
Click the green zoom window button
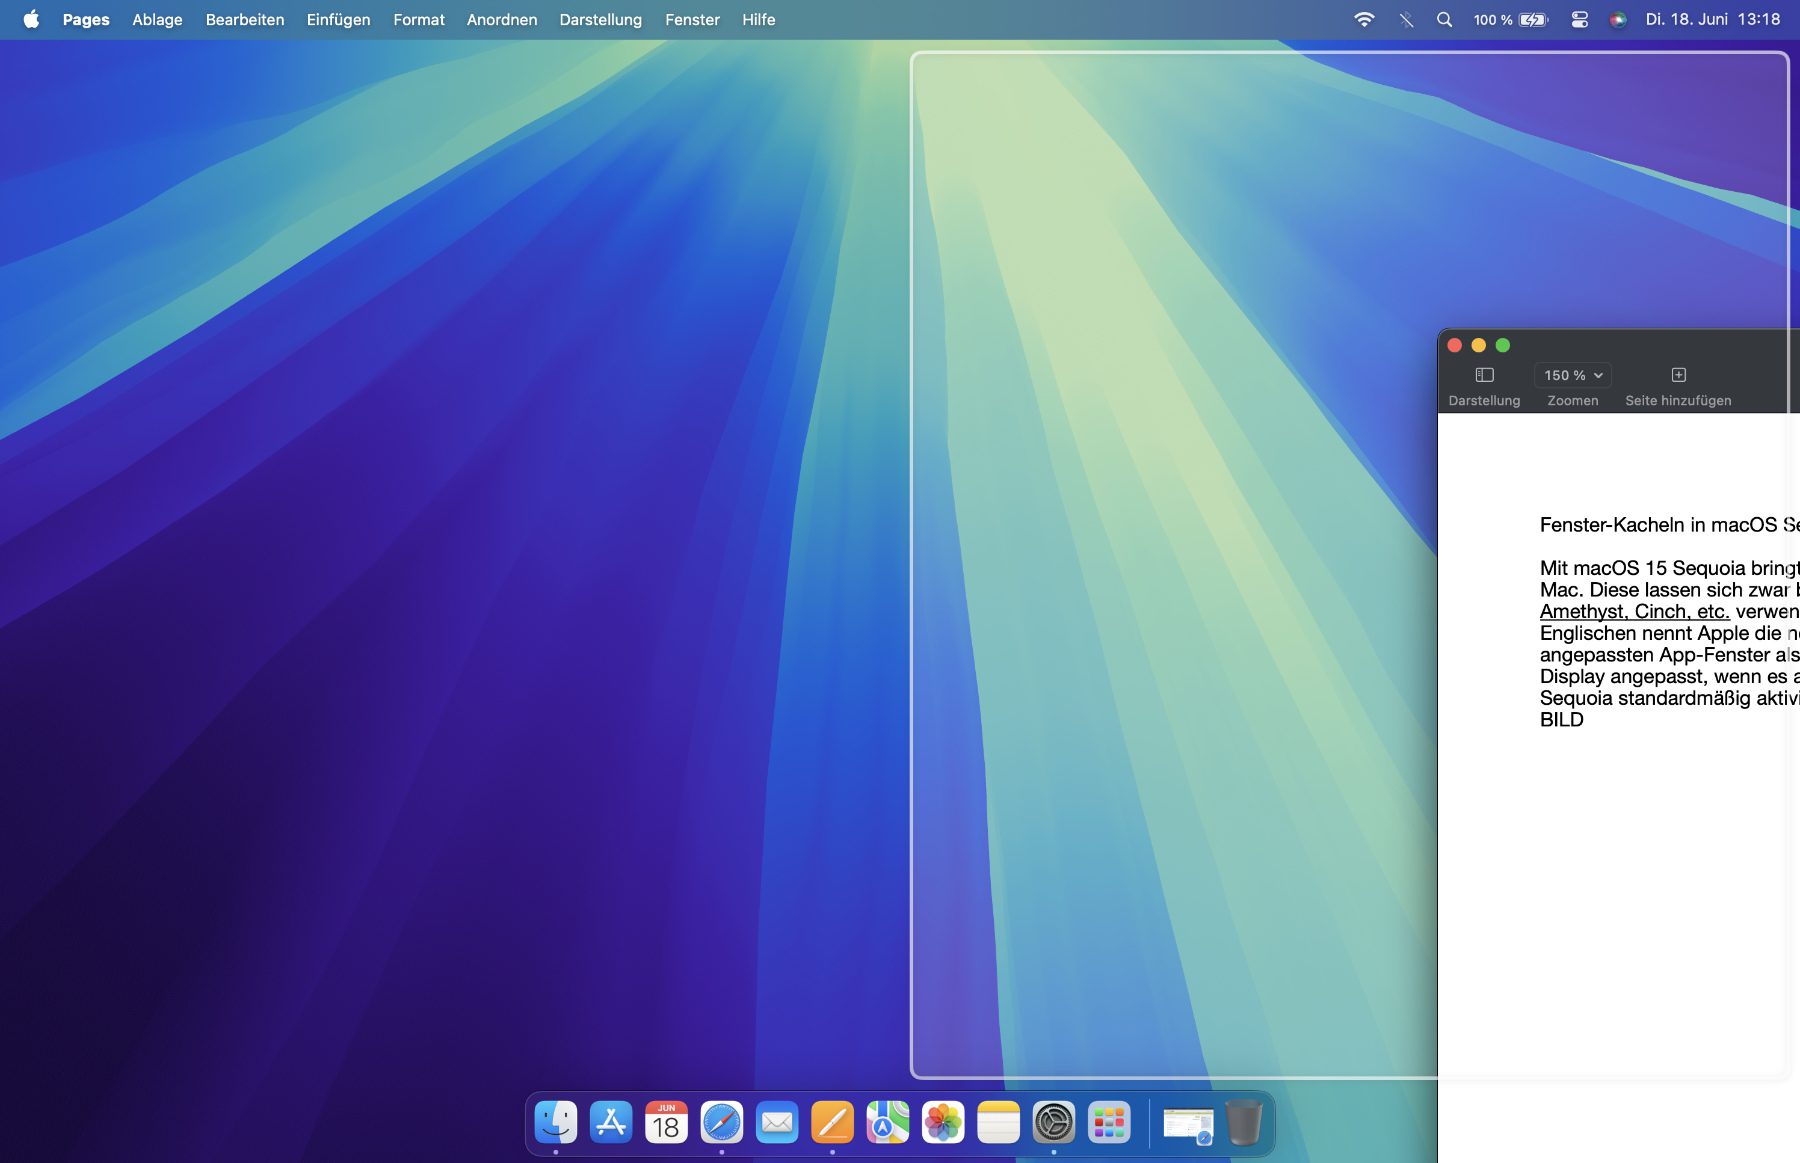(1502, 345)
